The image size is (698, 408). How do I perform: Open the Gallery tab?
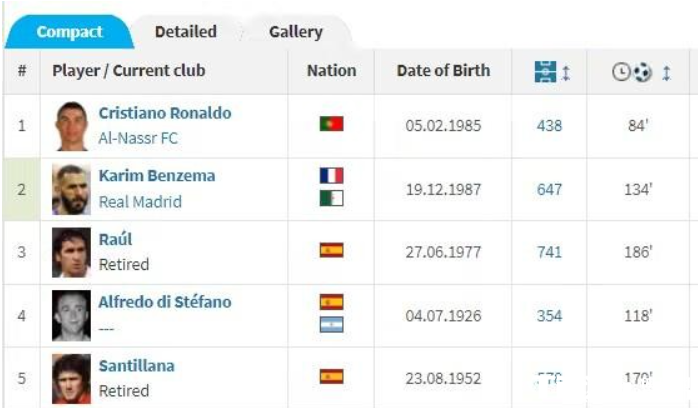[x=295, y=32]
